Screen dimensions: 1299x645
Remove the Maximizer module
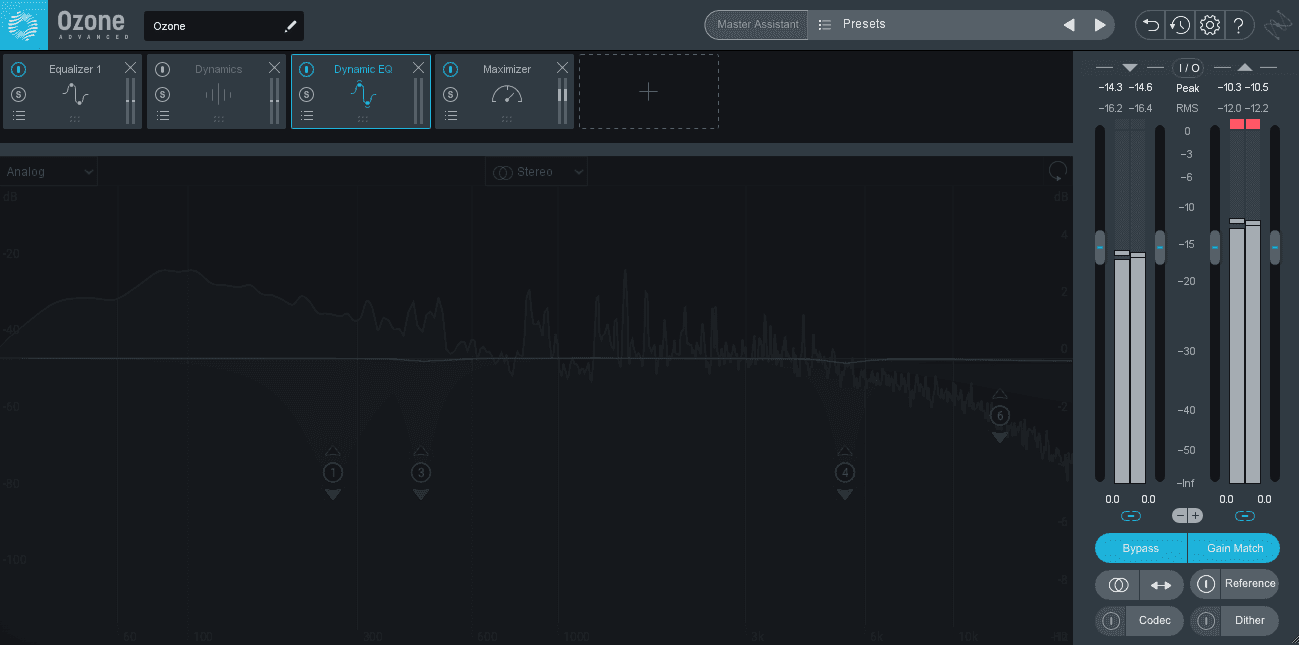(562, 68)
